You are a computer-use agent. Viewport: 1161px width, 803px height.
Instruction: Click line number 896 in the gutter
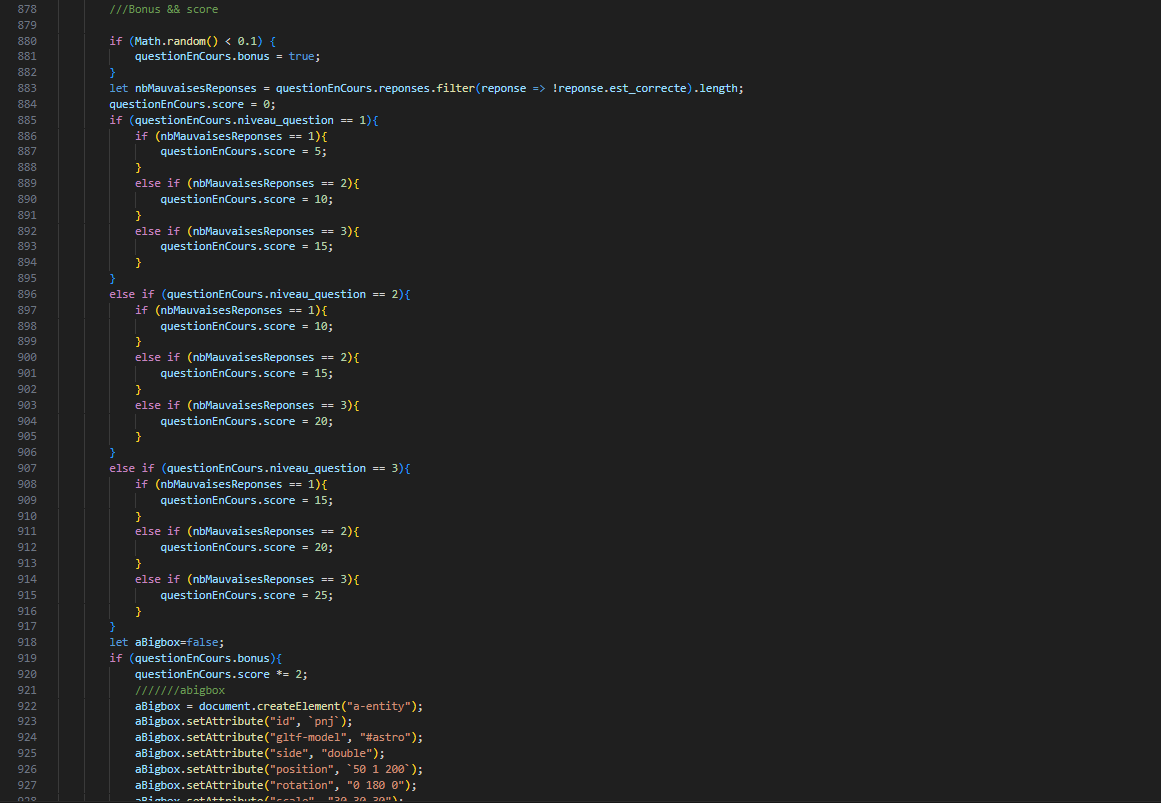(x=26, y=294)
